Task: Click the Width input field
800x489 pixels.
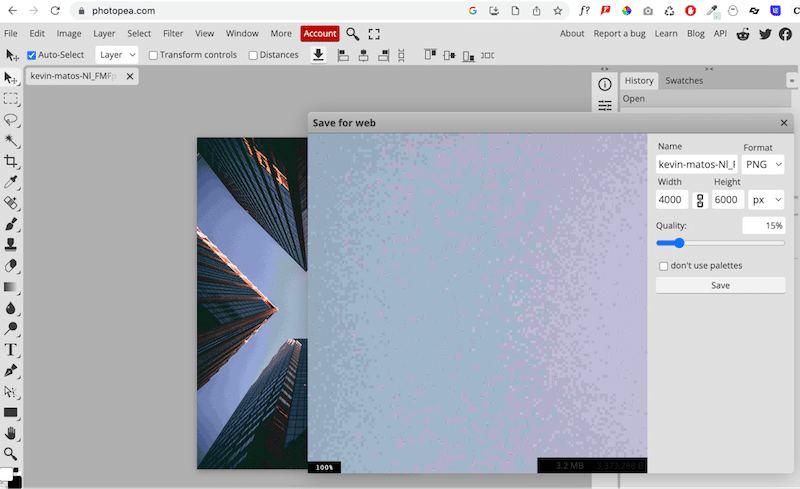Action: point(672,200)
